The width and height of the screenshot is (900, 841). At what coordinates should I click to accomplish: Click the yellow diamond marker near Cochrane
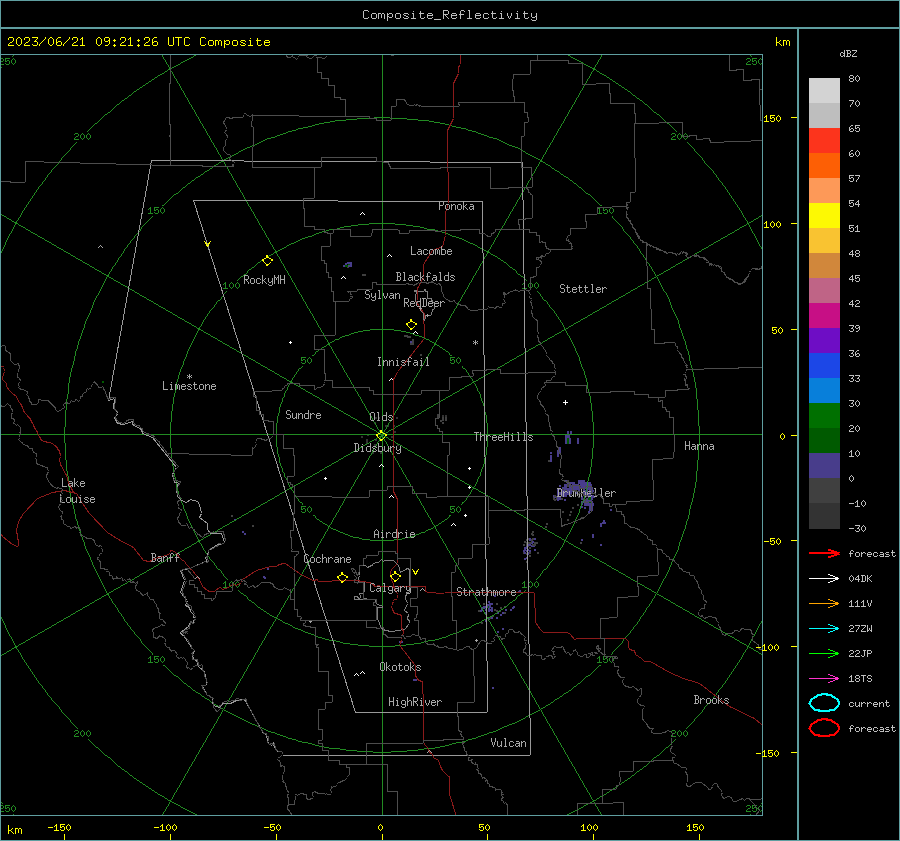point(342,577)
